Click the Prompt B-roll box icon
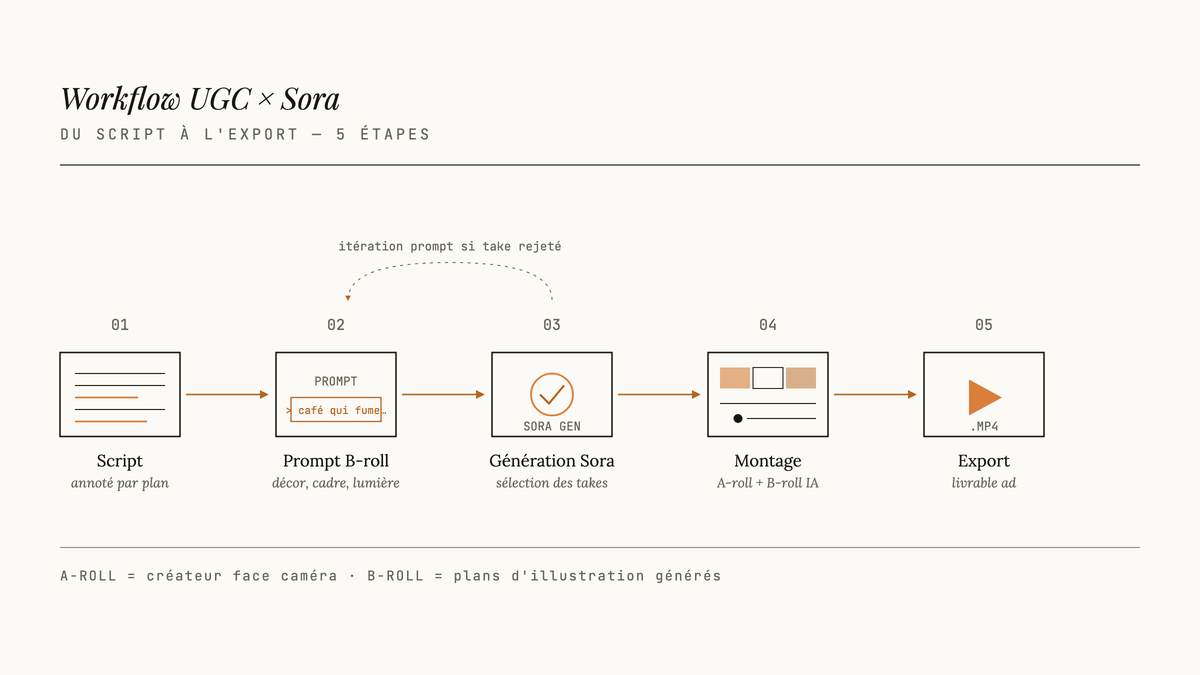Viewport: 1200px width, 675px height. (x=336, y=394)
